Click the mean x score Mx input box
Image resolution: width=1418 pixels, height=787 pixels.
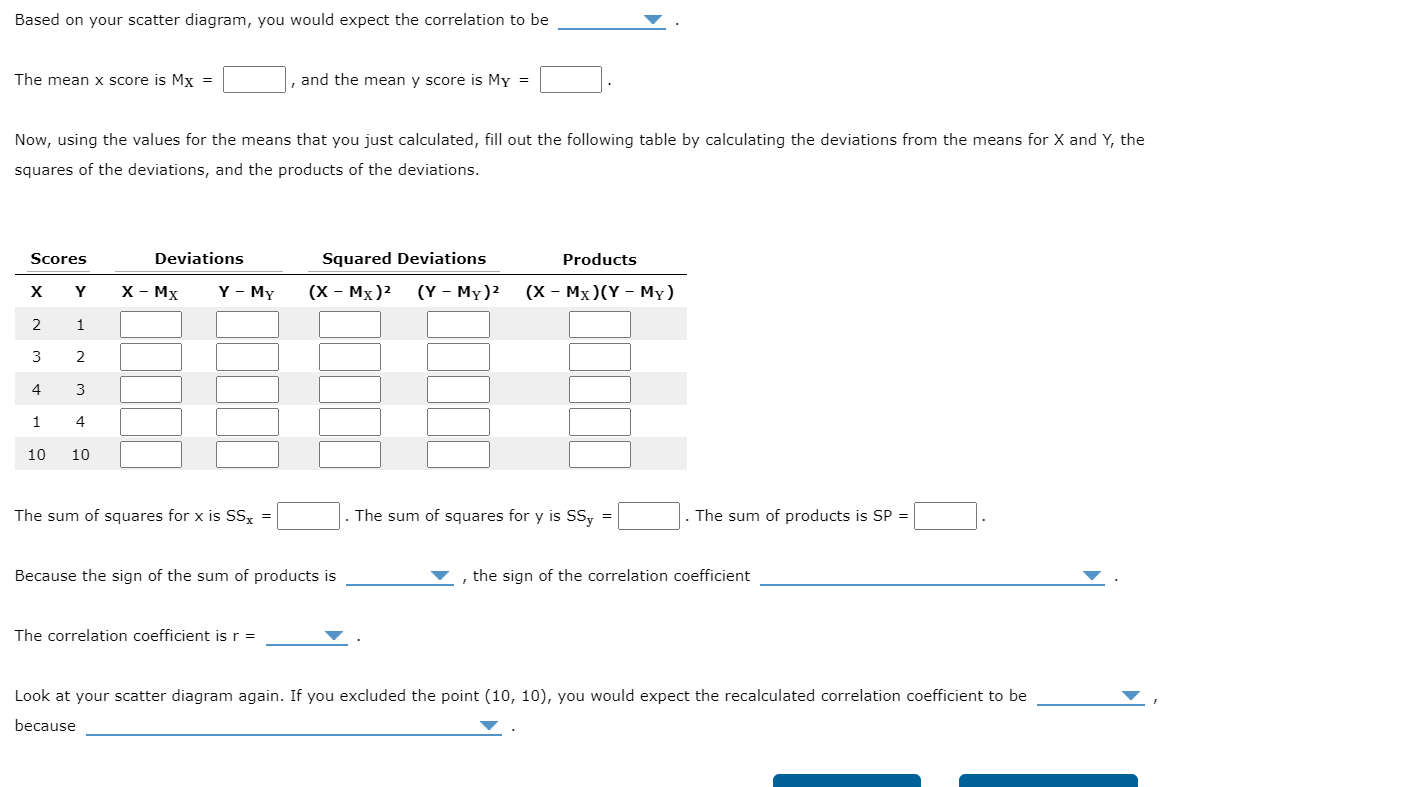(254, 79)
